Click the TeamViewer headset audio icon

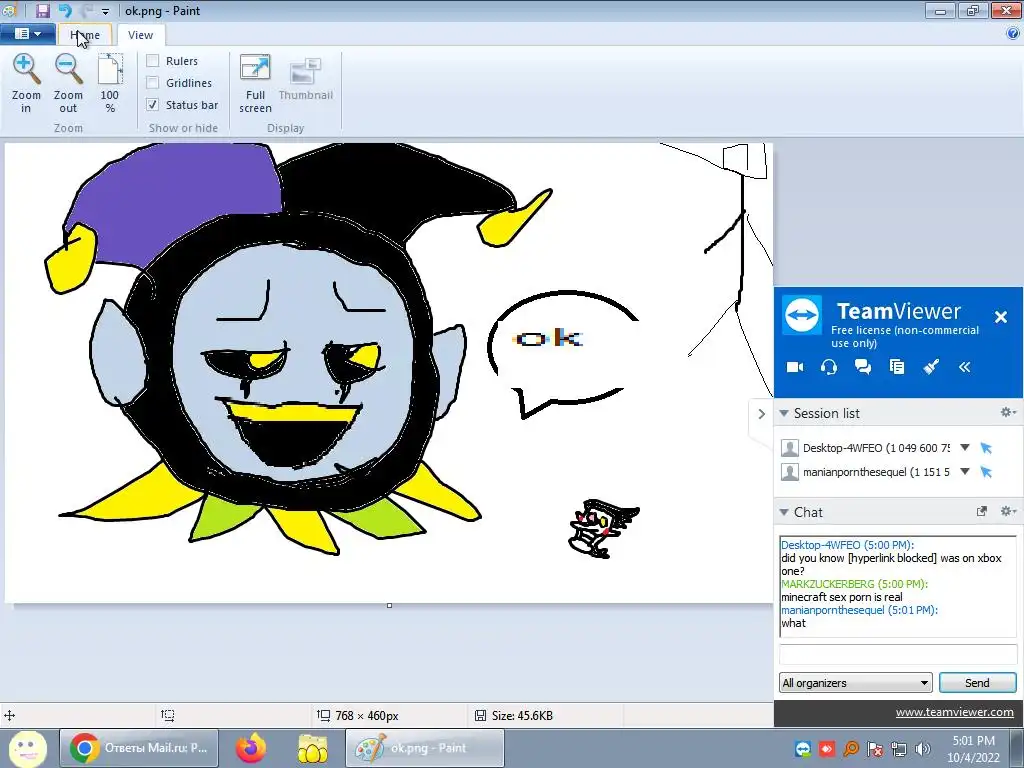point(829,367)
